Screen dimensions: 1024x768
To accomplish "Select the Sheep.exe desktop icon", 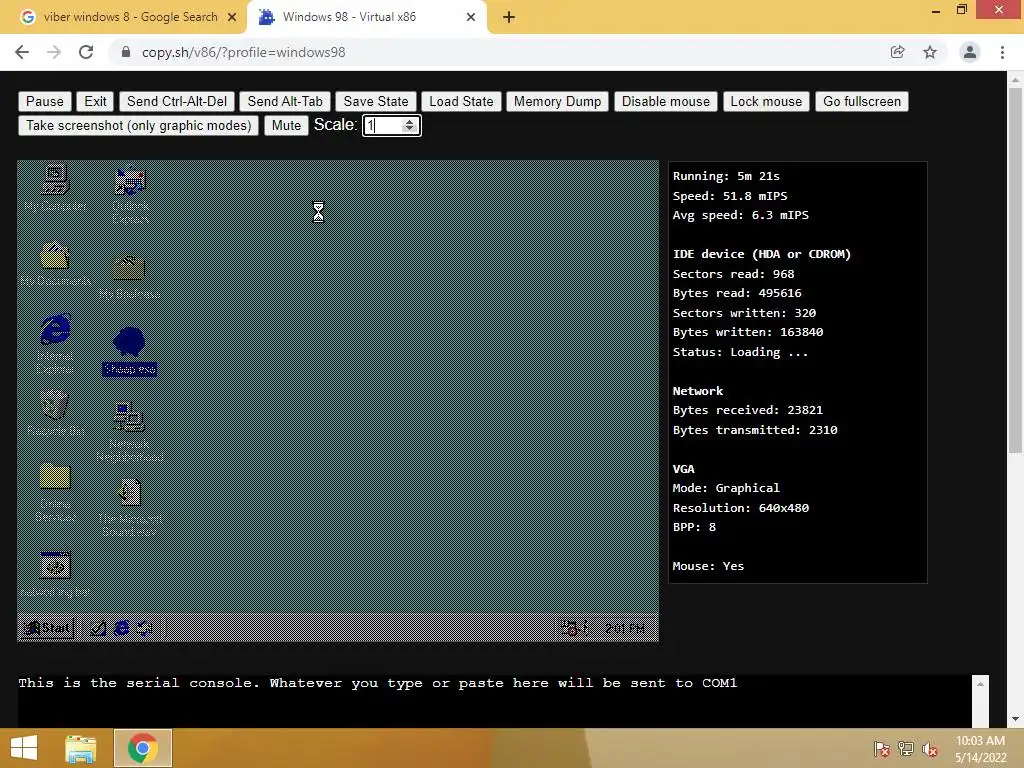I will click(129, 351).
